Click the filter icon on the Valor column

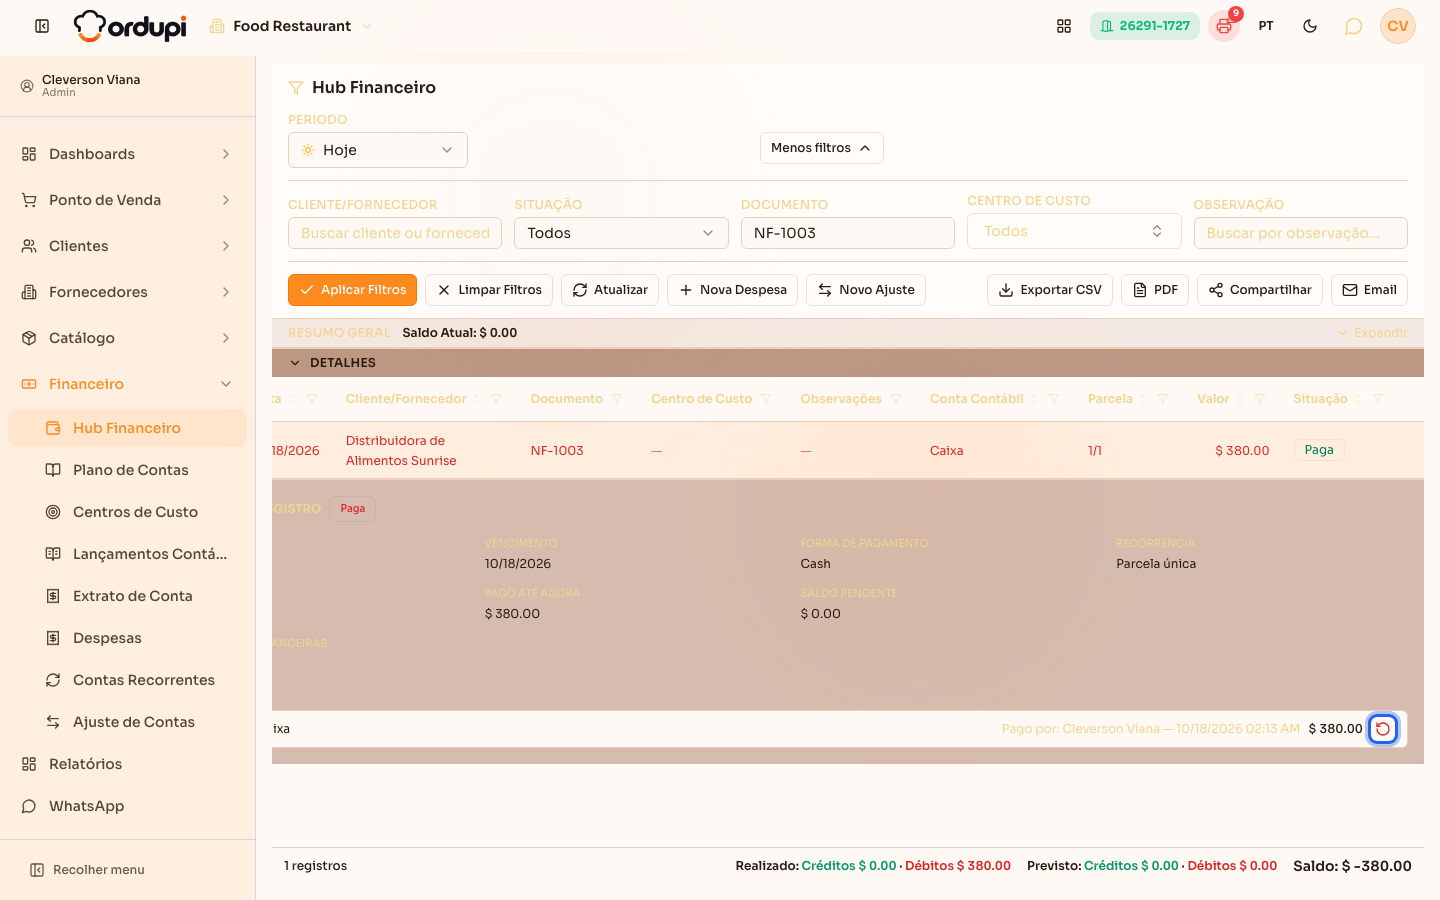click(x=1260, y=399)
